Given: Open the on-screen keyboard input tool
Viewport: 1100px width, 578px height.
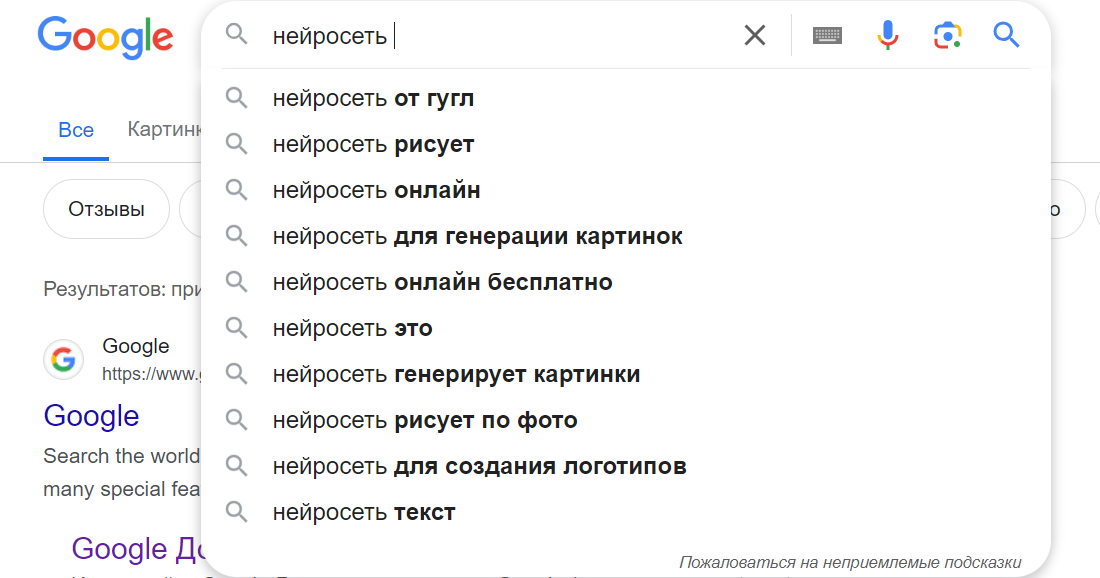Looking at the screenshot, I should (827, 36).
